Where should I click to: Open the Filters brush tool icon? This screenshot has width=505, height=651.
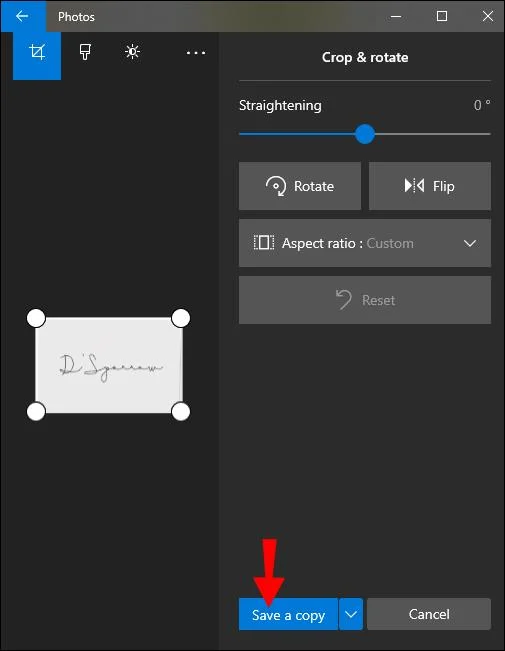click(x=85, y=52)
